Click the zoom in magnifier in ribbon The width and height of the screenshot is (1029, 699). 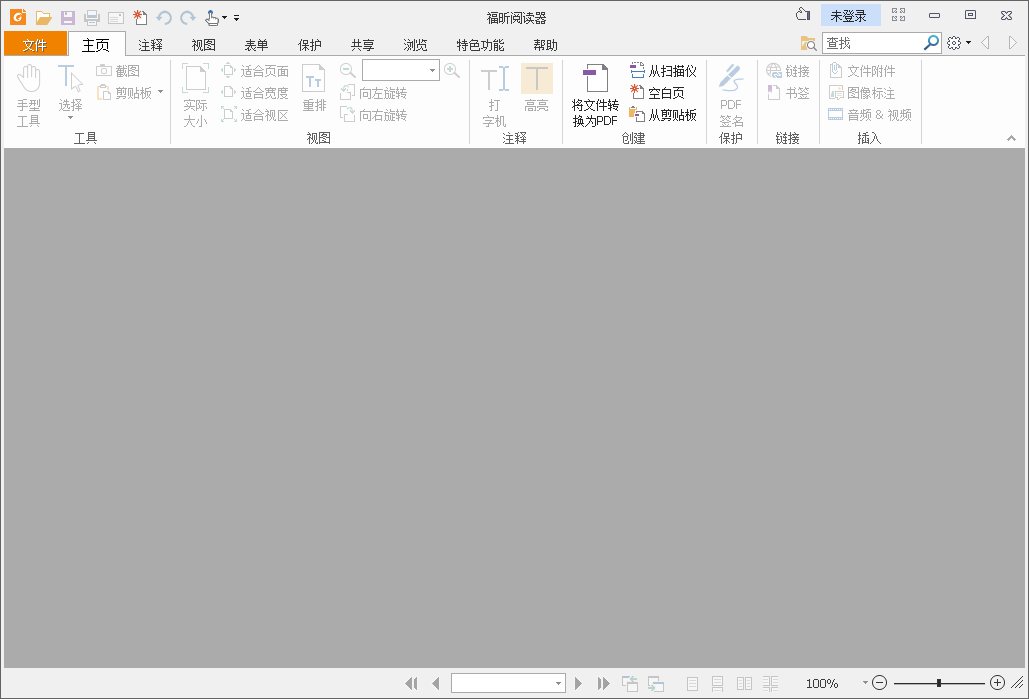coord(452,70)
